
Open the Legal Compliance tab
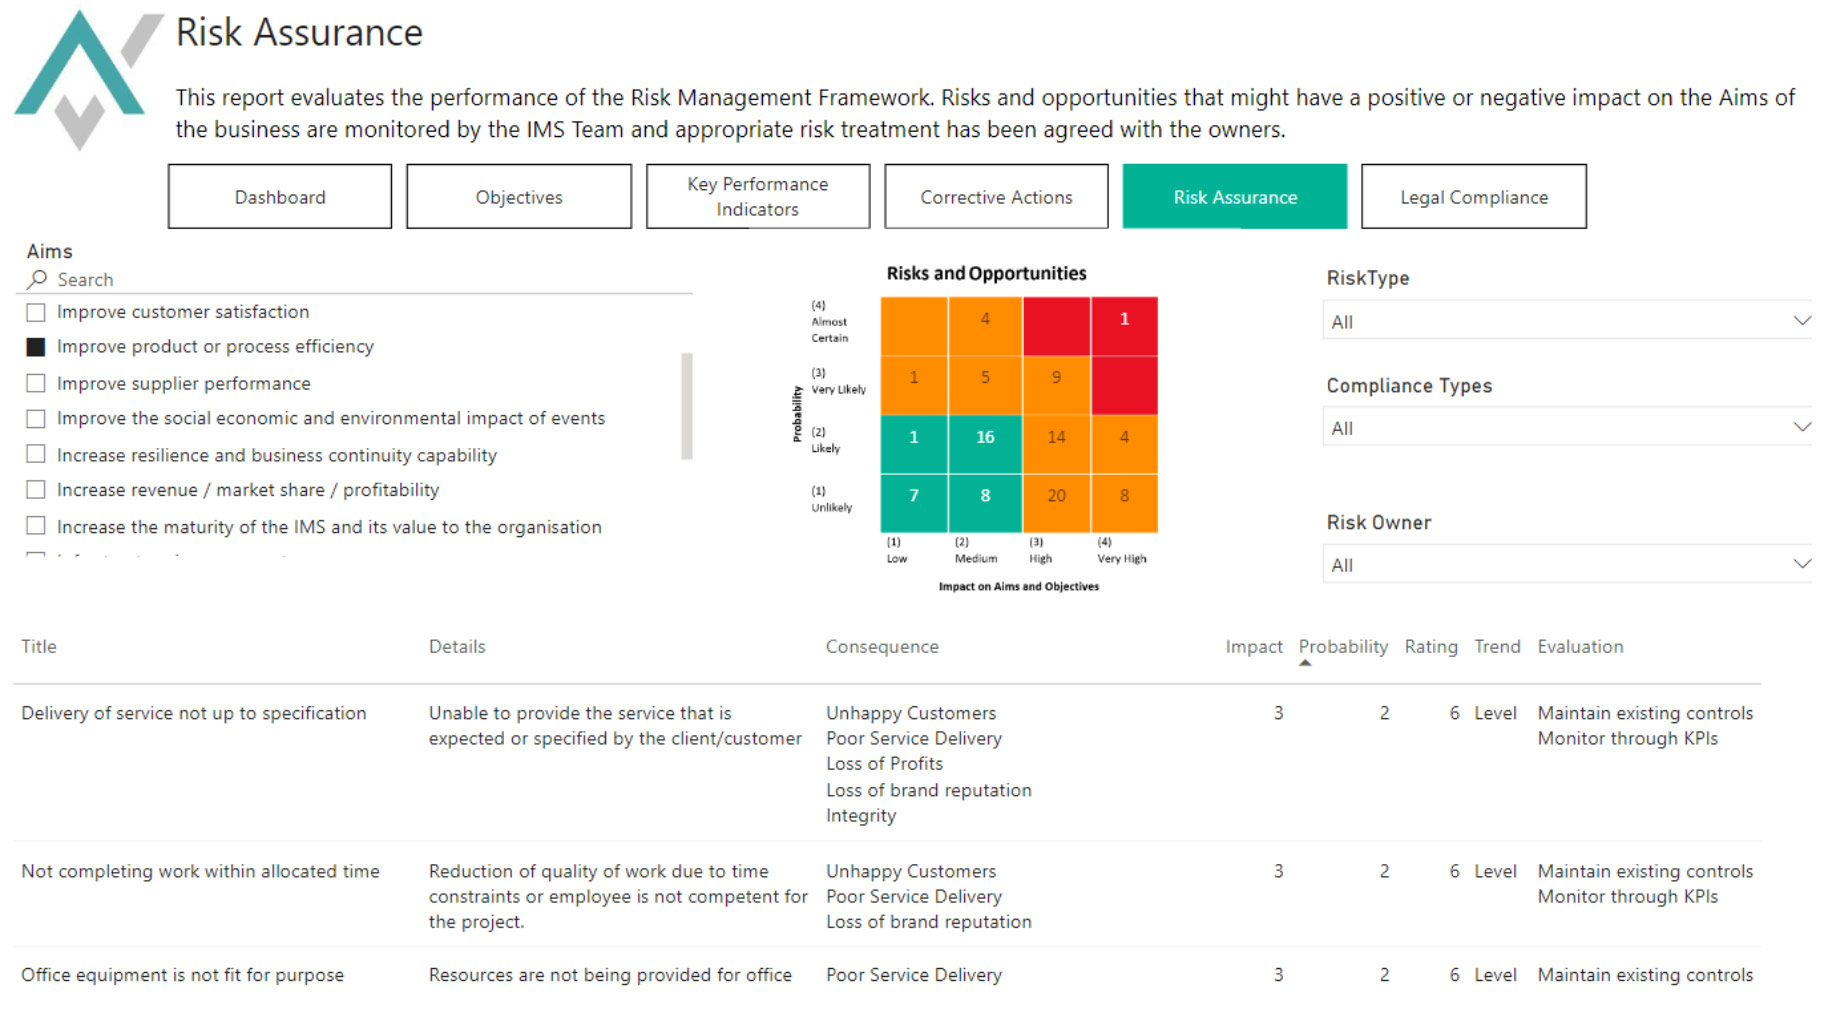click(x=1473, y=197)
